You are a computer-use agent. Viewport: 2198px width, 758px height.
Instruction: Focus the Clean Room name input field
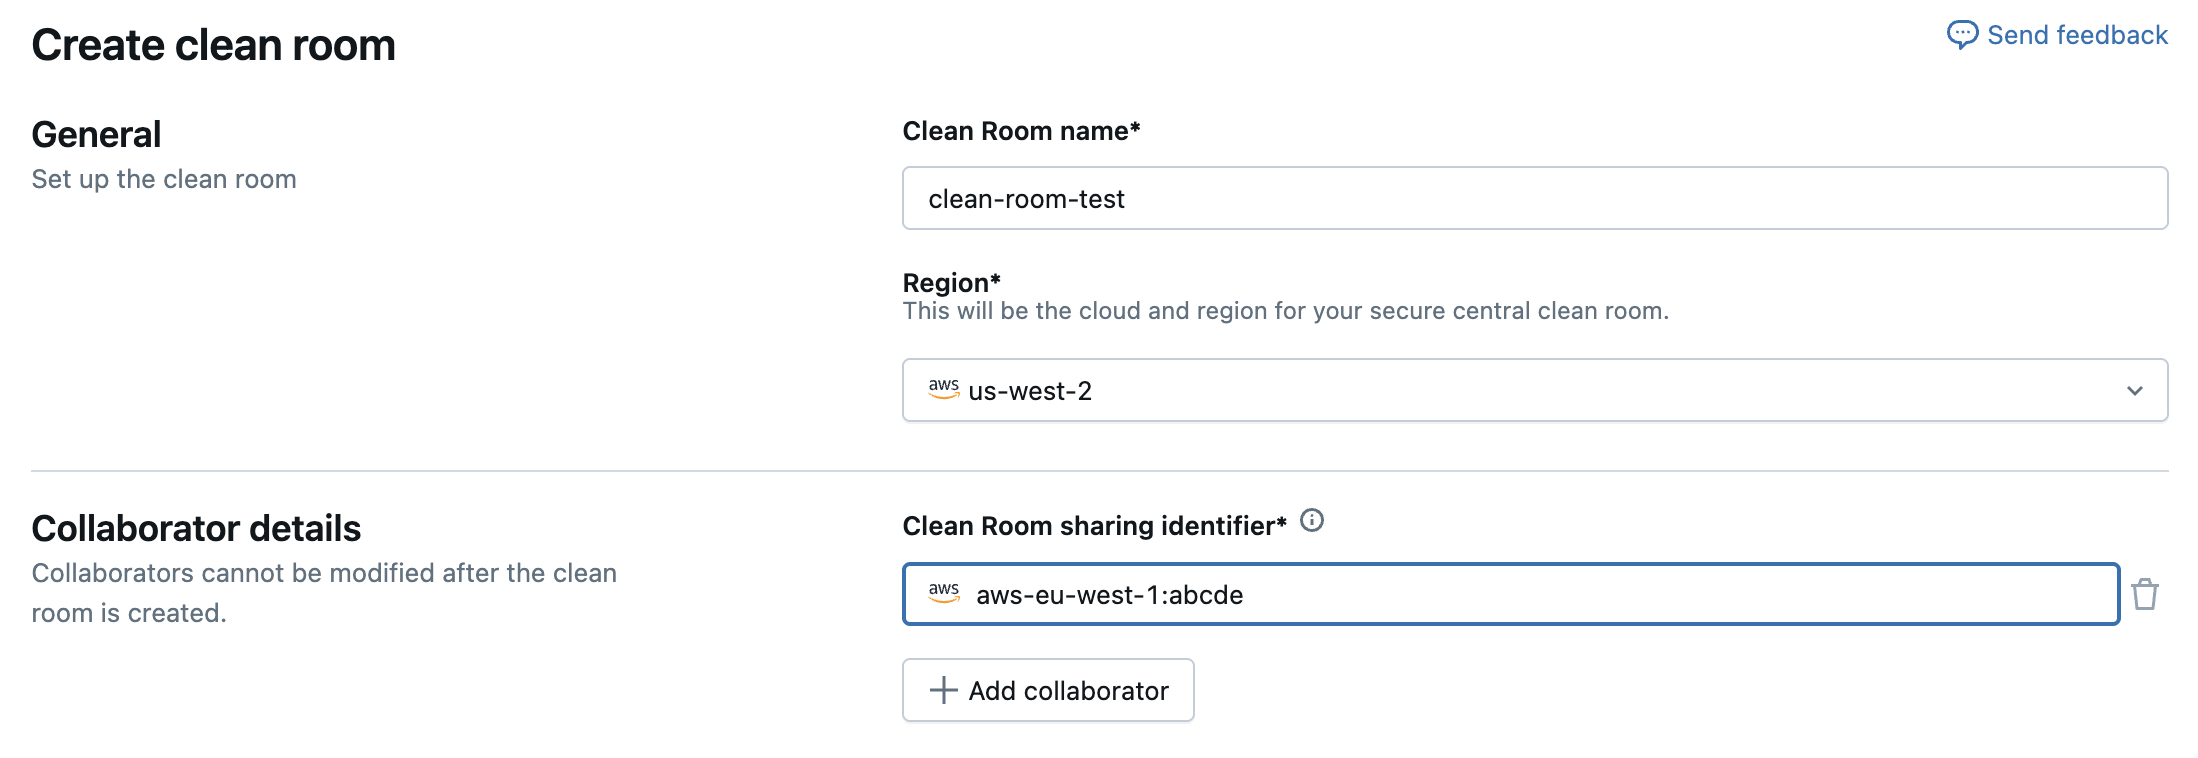coord(1534,199)
